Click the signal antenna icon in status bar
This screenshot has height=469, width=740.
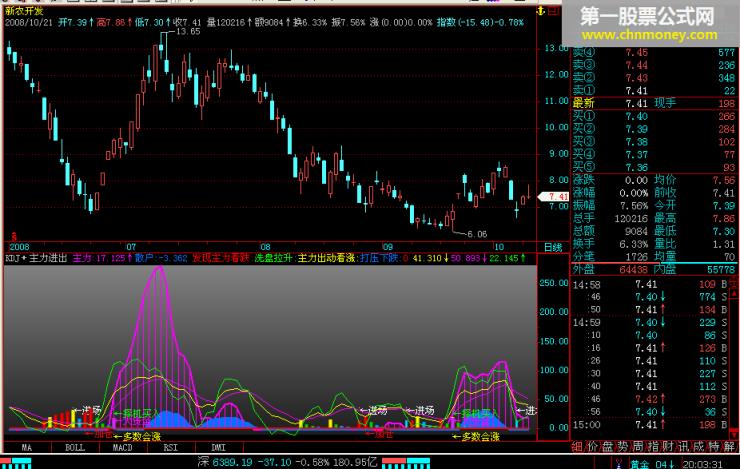click(x=619, y=464)
